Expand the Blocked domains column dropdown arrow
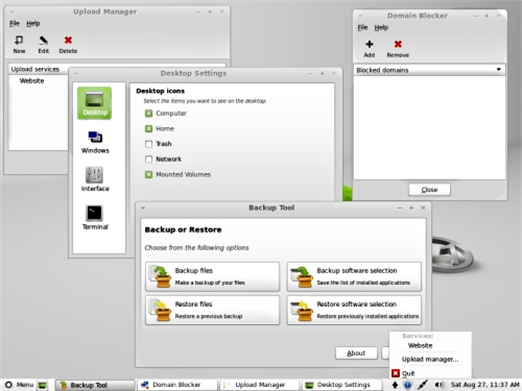 [499, 70]
